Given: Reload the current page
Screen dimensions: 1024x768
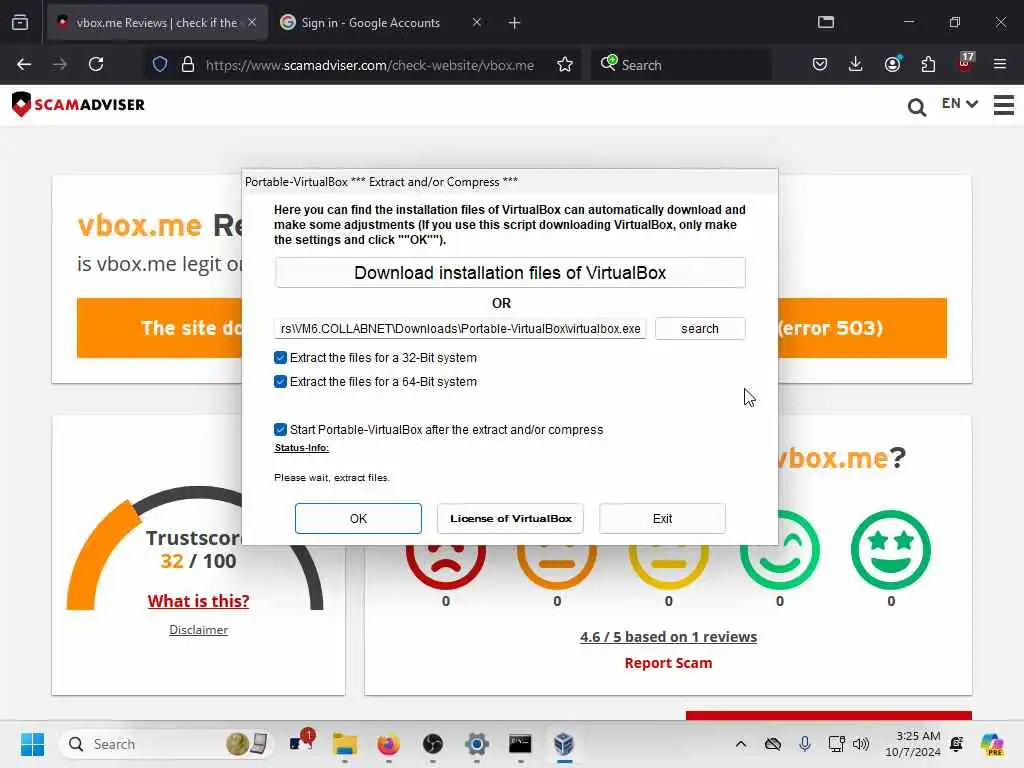Looking at the screenshot, I should (x=96, y=64).
